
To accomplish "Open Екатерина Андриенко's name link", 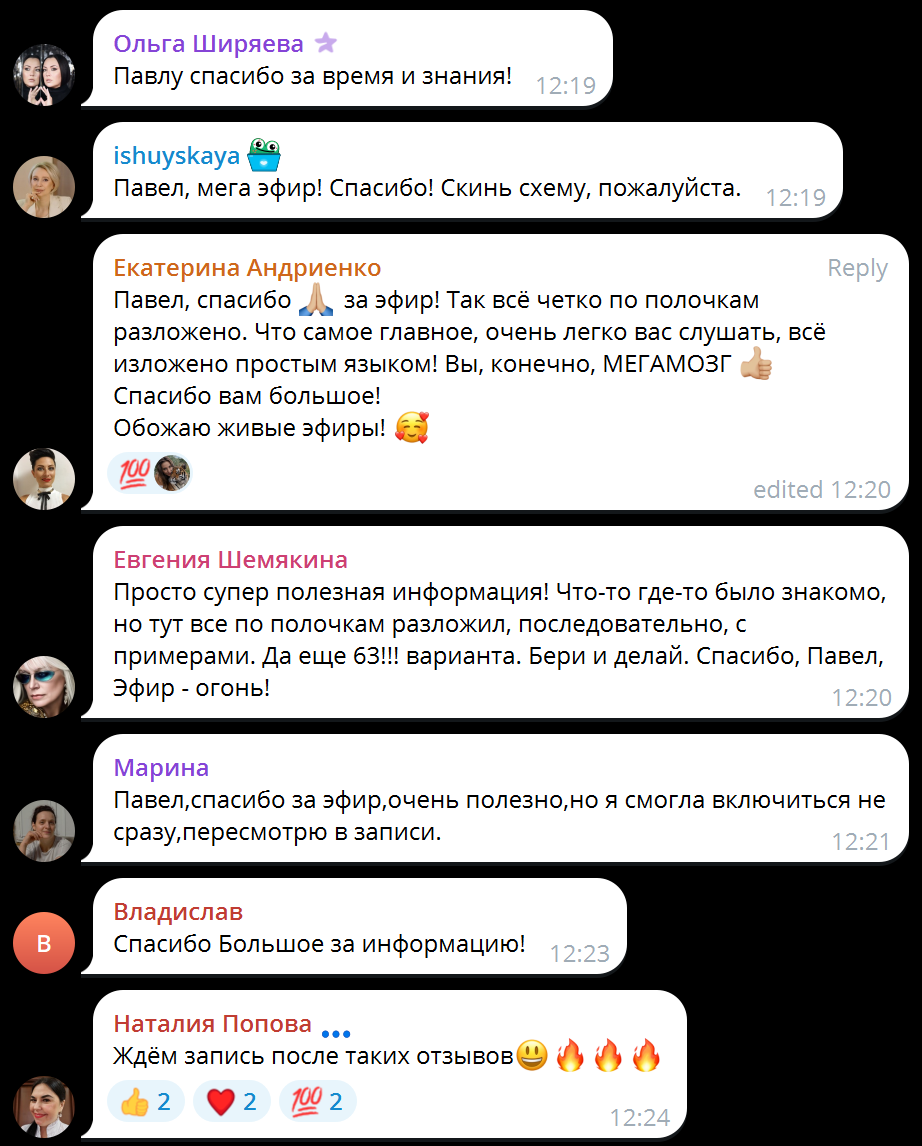I will [x=247, y=267].
